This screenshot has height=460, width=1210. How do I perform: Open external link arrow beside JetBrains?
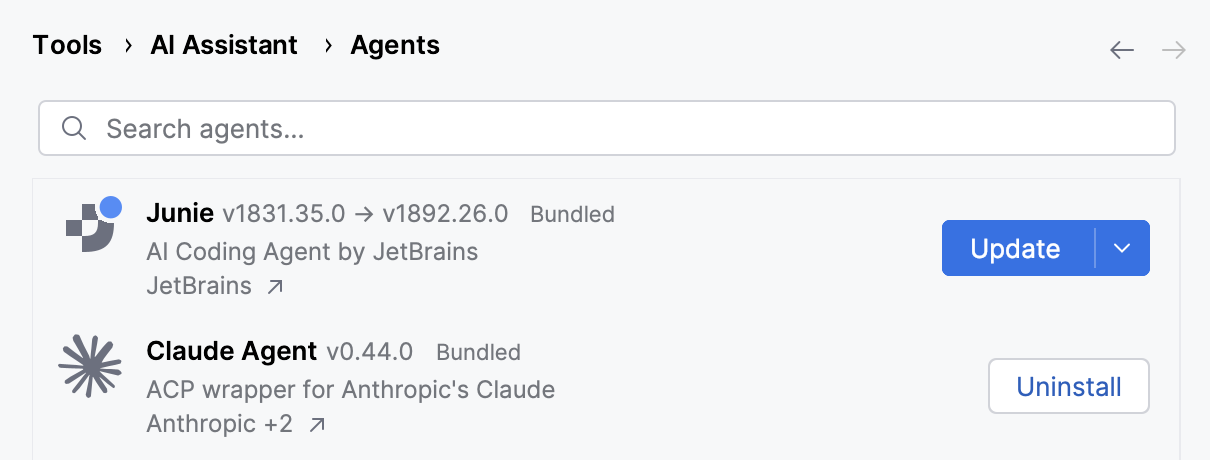pos(275,287)
